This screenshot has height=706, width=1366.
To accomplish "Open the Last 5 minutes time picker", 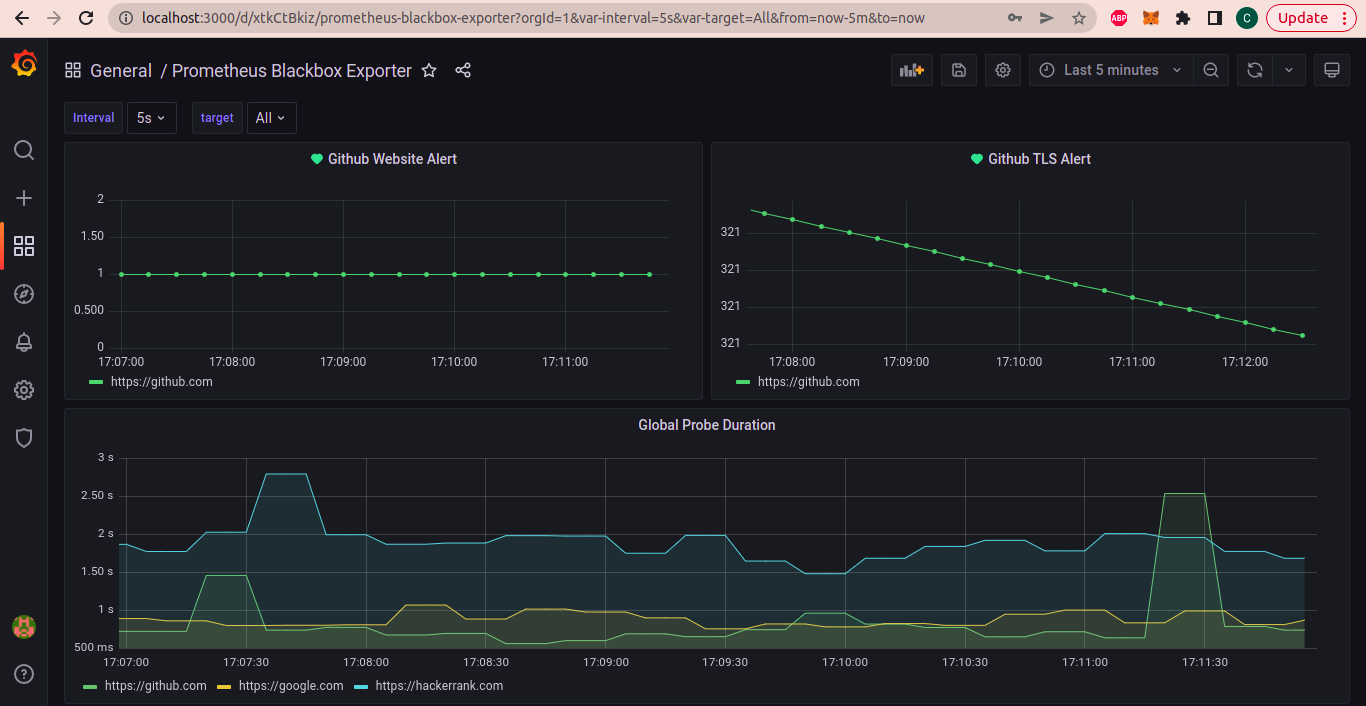I will click(1110, 70).
